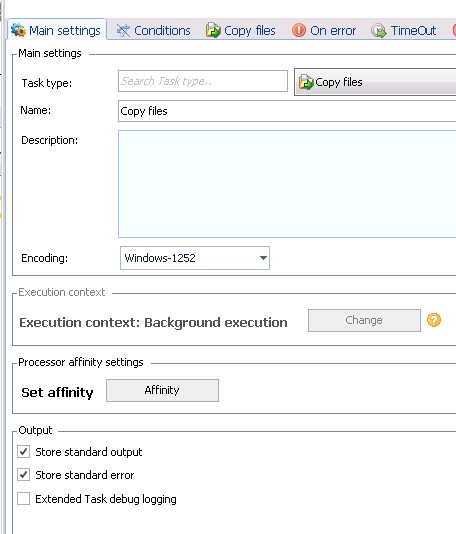The width and height of the screenshot is (456, 534).
Task: Click the Change execution context button
Action: pyautogui.click(x=364, y=320)
